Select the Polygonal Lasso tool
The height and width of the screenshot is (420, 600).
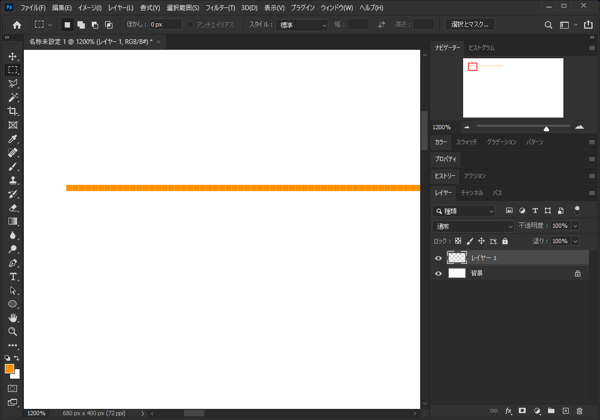pyautogui.click(x=13, y=84)
